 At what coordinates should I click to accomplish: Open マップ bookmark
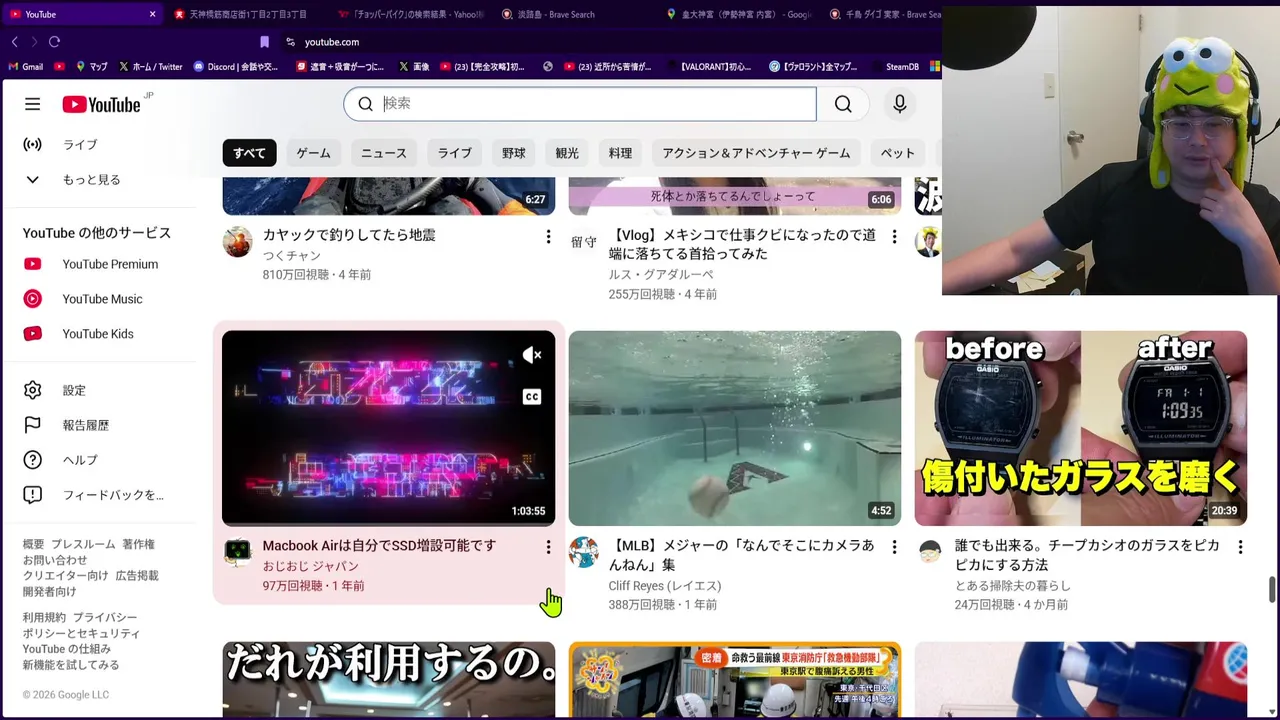point(91,67)
